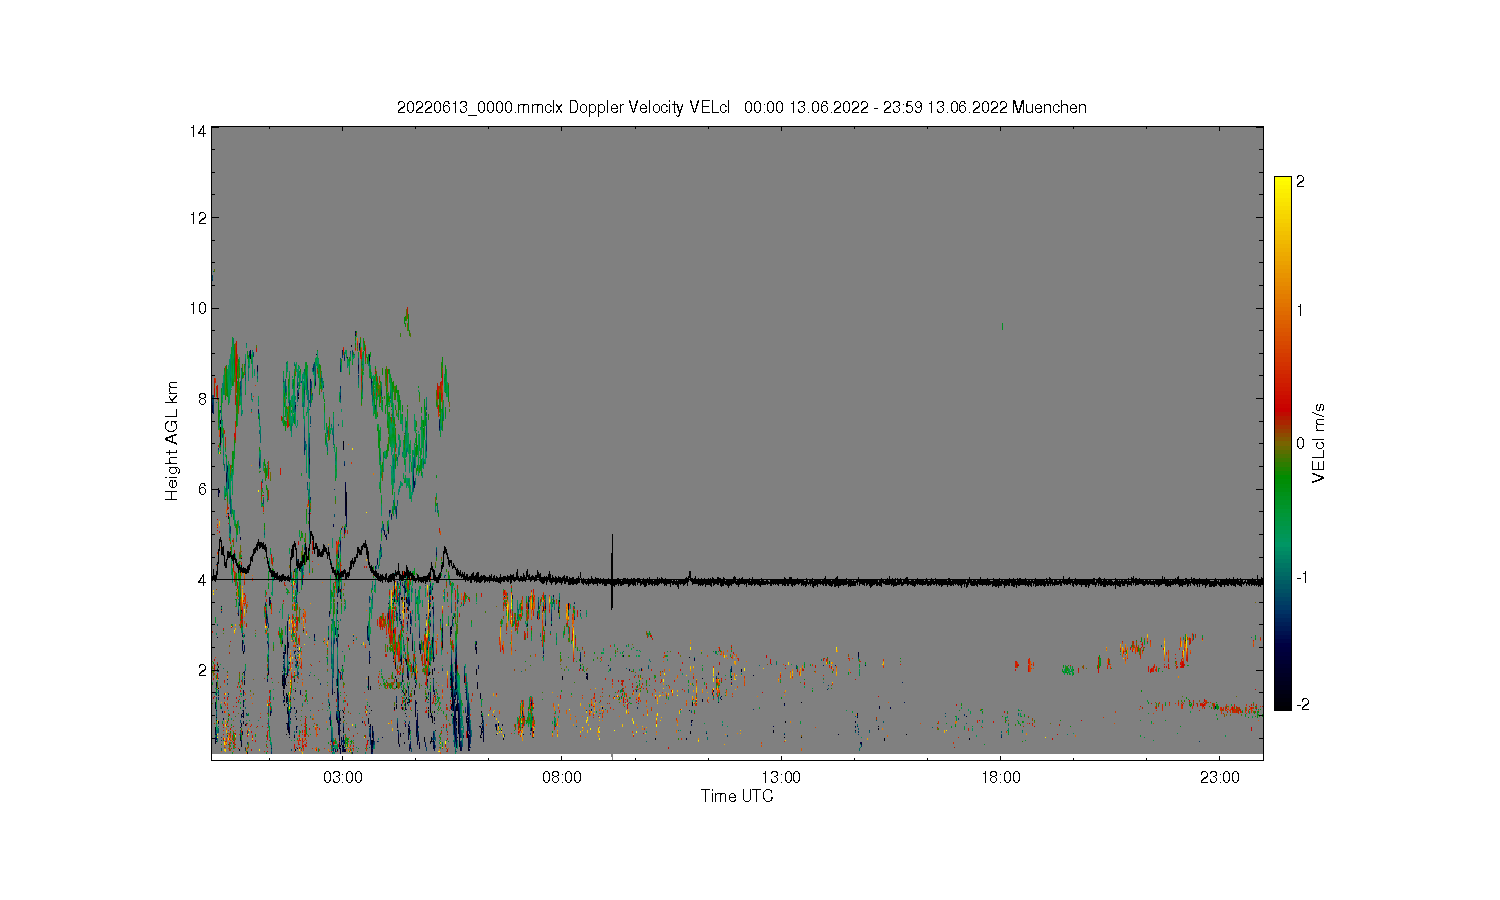Click the 14 km height tick label
This screenshot has width=1500, height=900.
click(198, 131)
